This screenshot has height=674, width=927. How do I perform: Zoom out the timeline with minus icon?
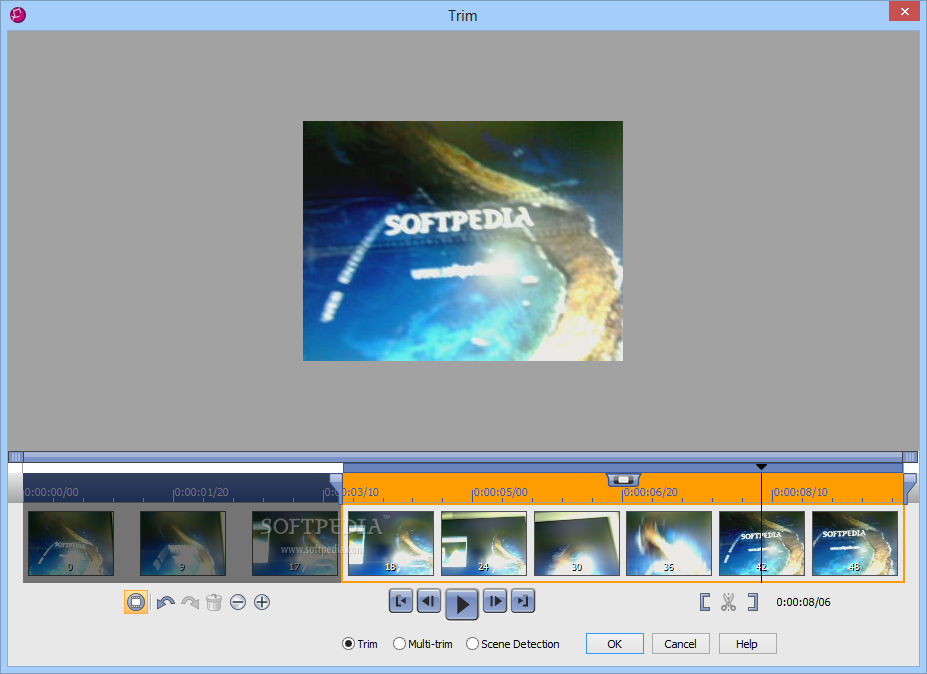click(x=238, y=602)
